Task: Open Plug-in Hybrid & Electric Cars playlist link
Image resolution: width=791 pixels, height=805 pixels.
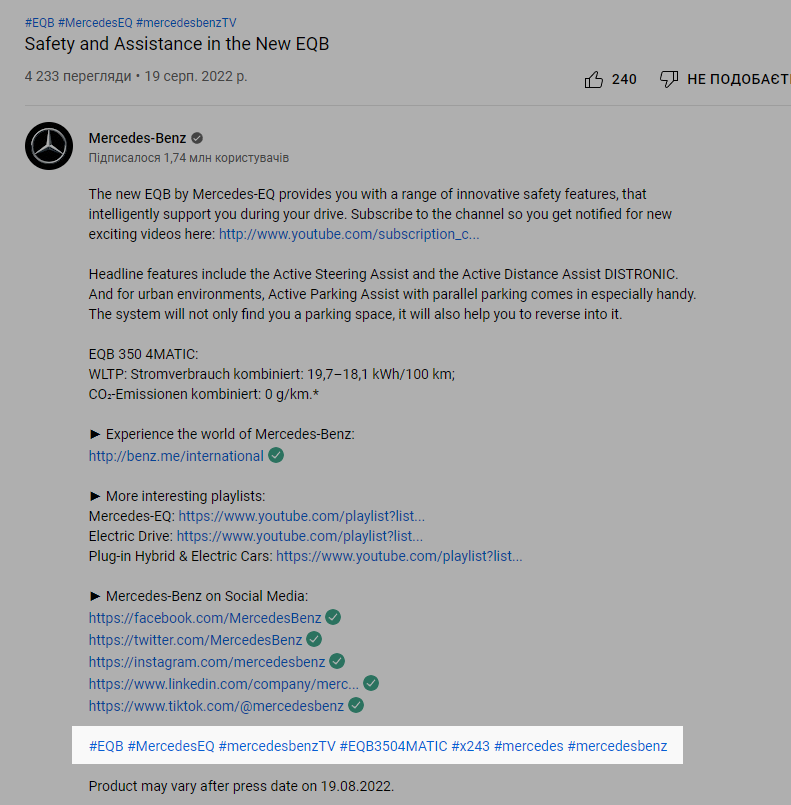Action: 399,557
